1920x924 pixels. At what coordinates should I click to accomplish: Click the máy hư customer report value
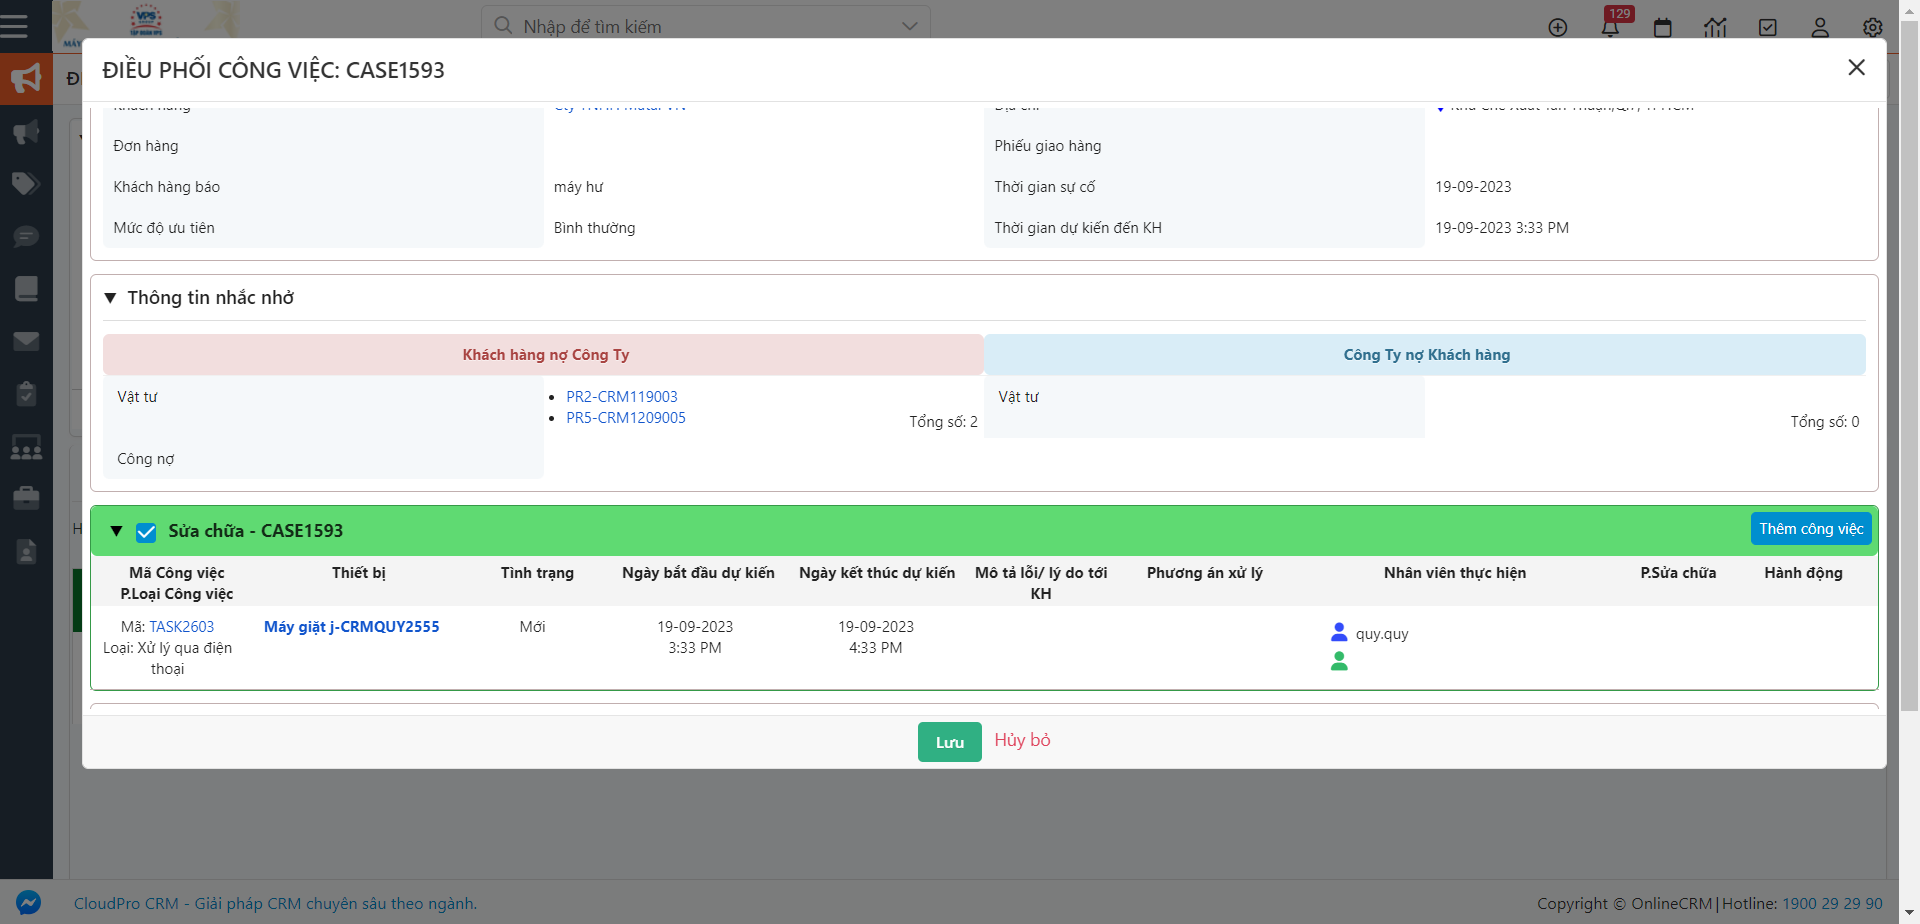point(579,187)
